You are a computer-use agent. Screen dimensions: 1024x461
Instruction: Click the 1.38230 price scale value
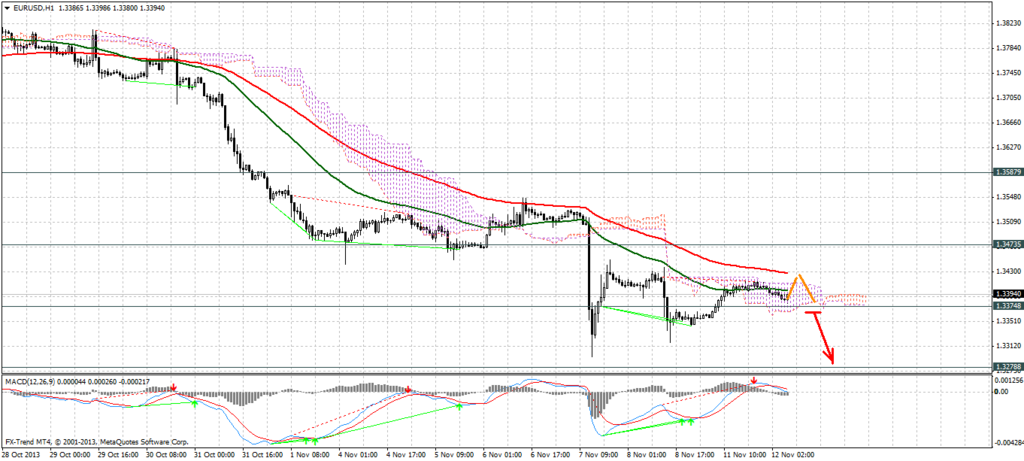click(1008, 24)
